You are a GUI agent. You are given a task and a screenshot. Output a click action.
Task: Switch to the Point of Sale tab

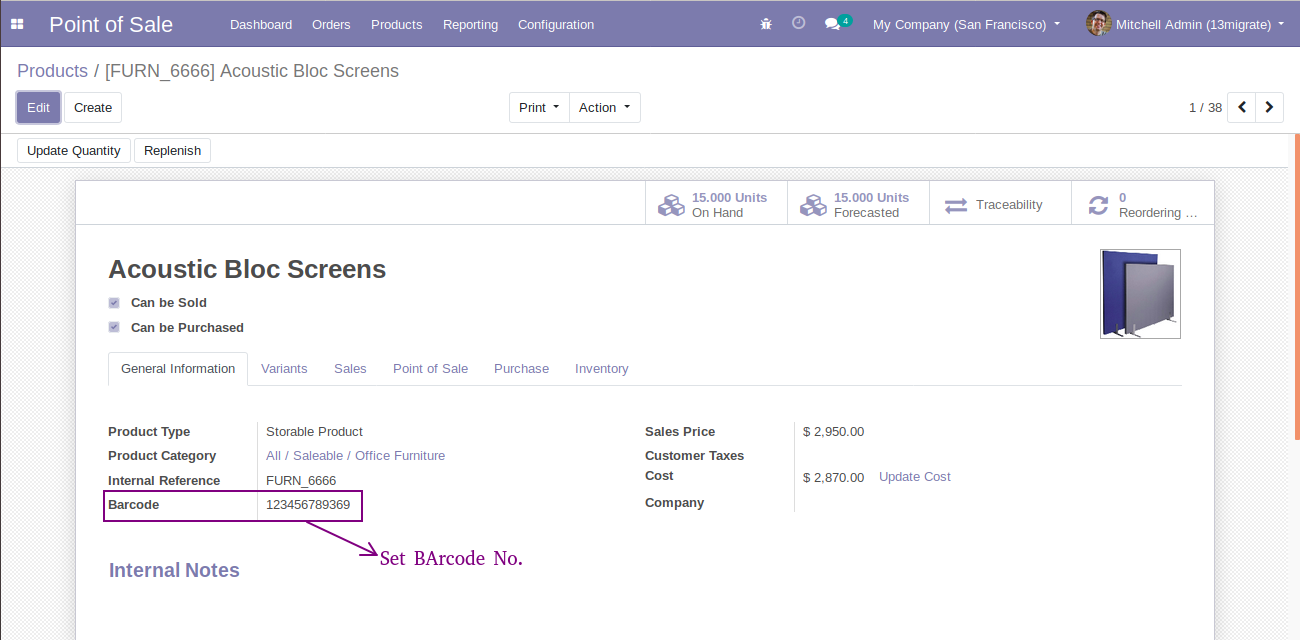[430, 369]
